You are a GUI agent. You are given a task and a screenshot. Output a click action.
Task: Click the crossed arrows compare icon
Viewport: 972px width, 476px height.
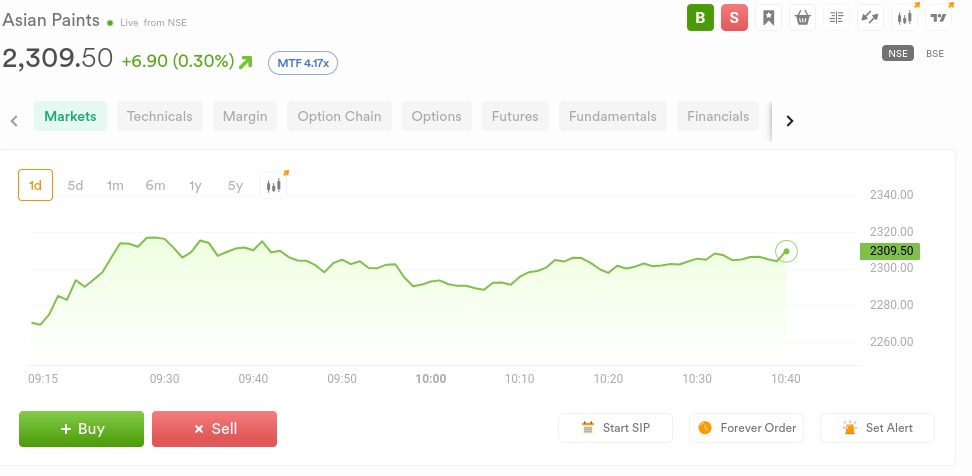(x=870, y=17)
